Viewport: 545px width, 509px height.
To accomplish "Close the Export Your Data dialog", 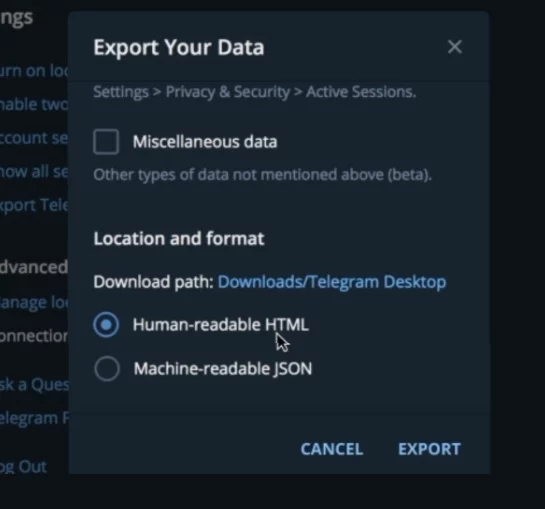I will (455, 47).
